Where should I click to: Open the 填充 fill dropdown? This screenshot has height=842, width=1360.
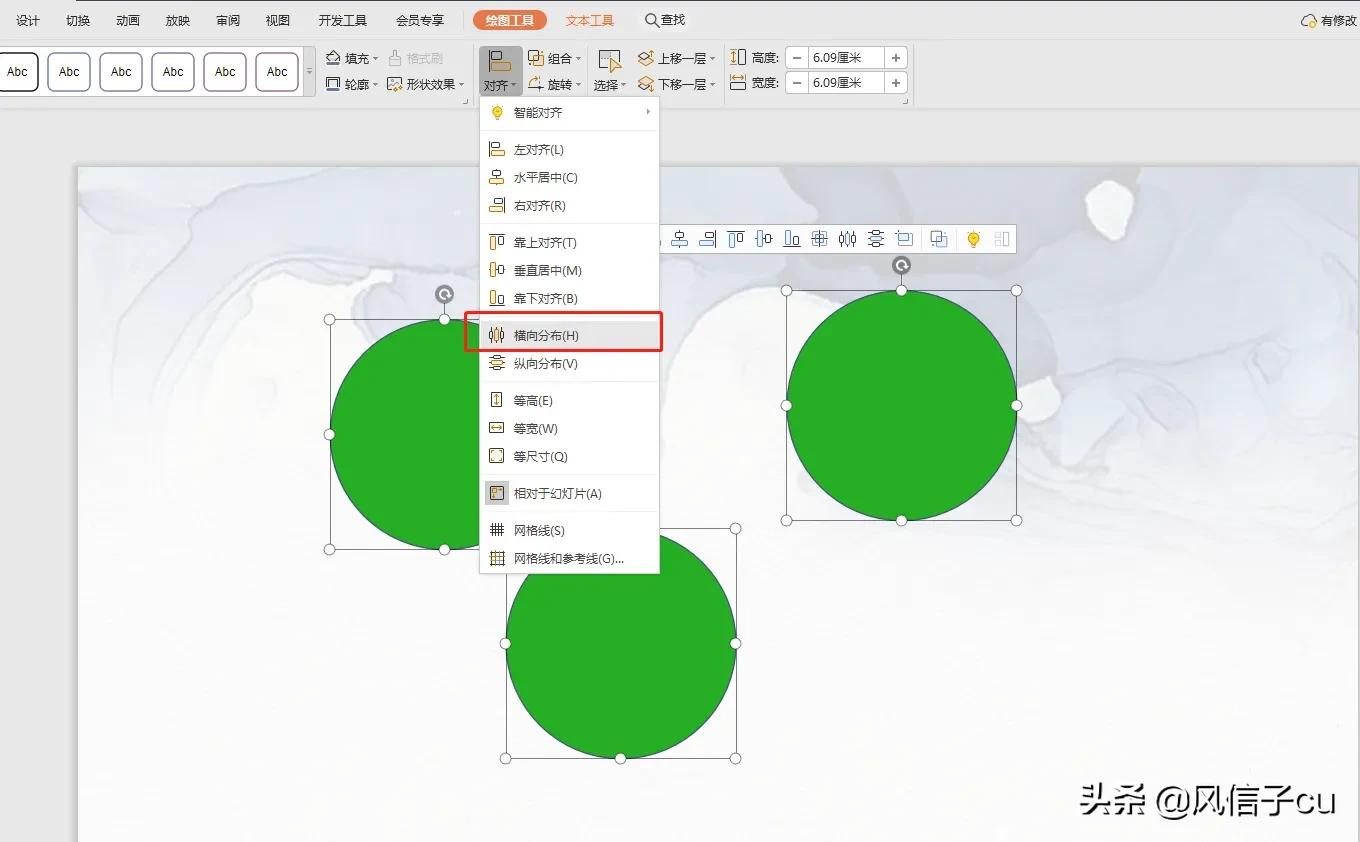point(352,59)
